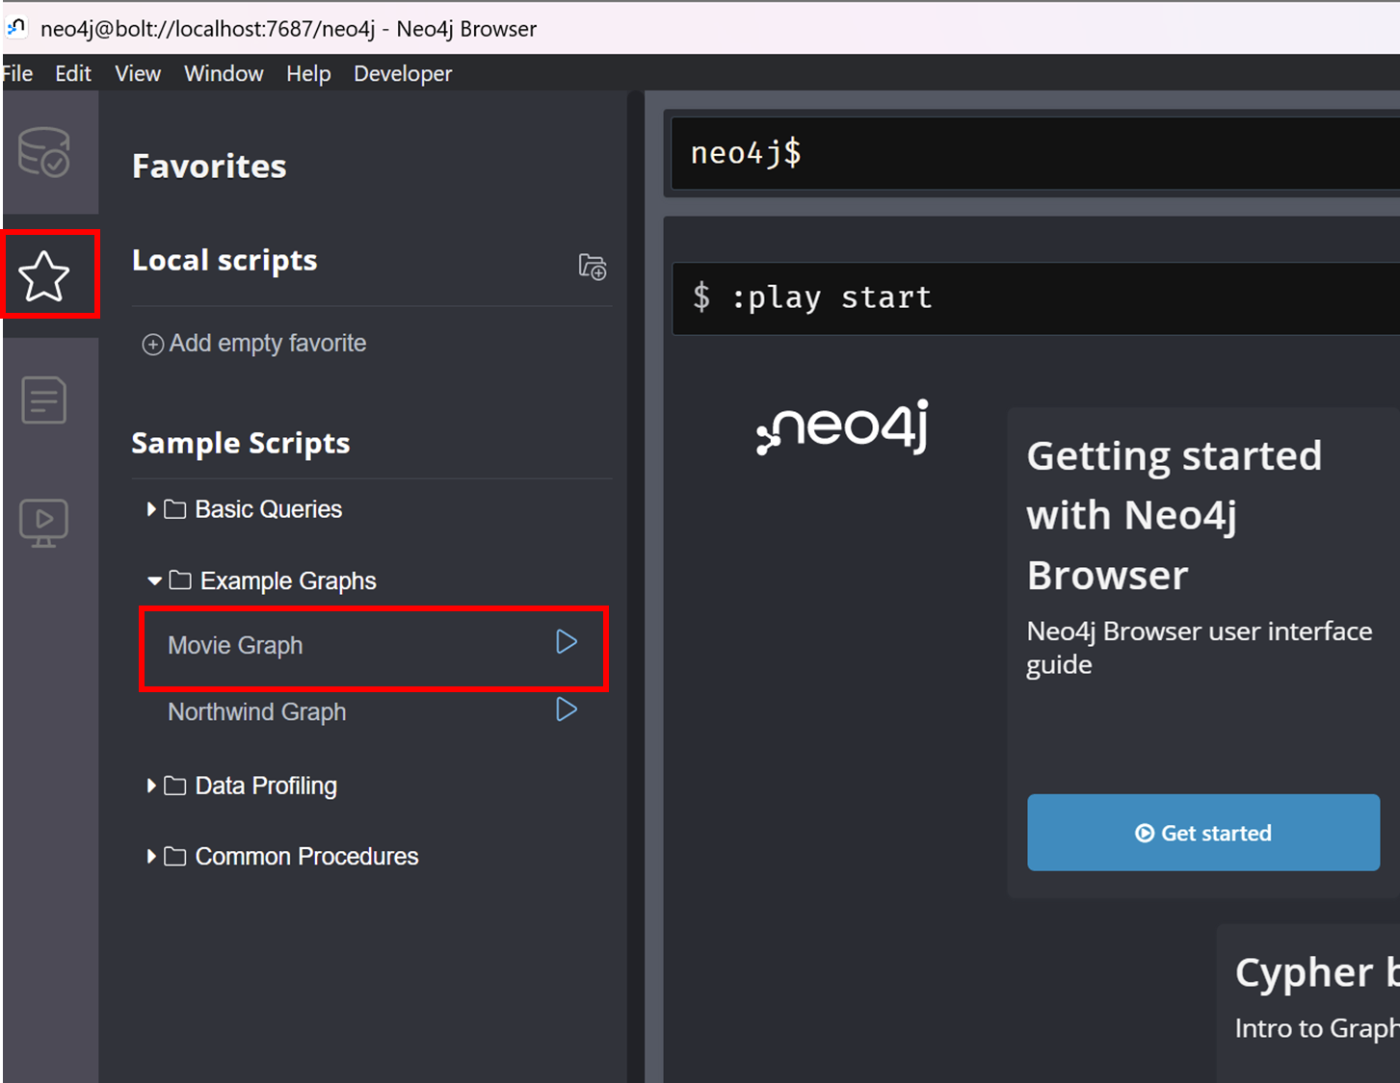Open the Help menu
Image resolution: width=1400 pixels, height=1083 pixels.
coord(308,74)
